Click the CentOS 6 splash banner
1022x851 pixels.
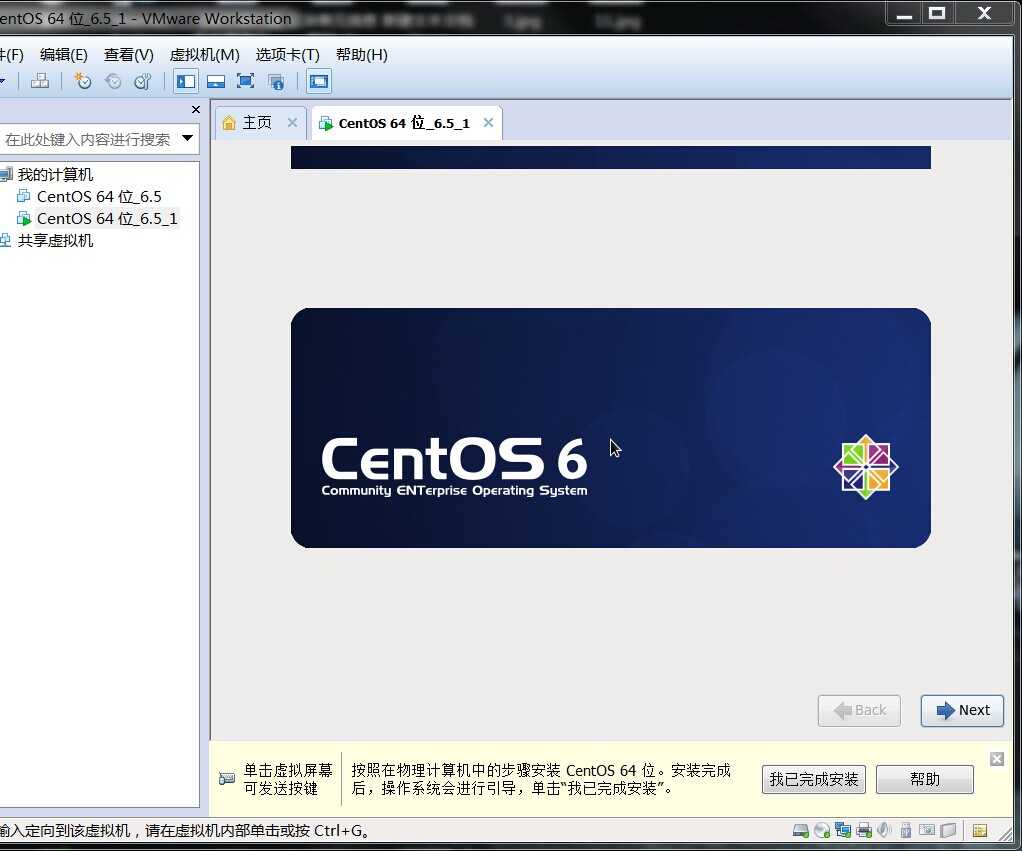[x=611, y=427]
